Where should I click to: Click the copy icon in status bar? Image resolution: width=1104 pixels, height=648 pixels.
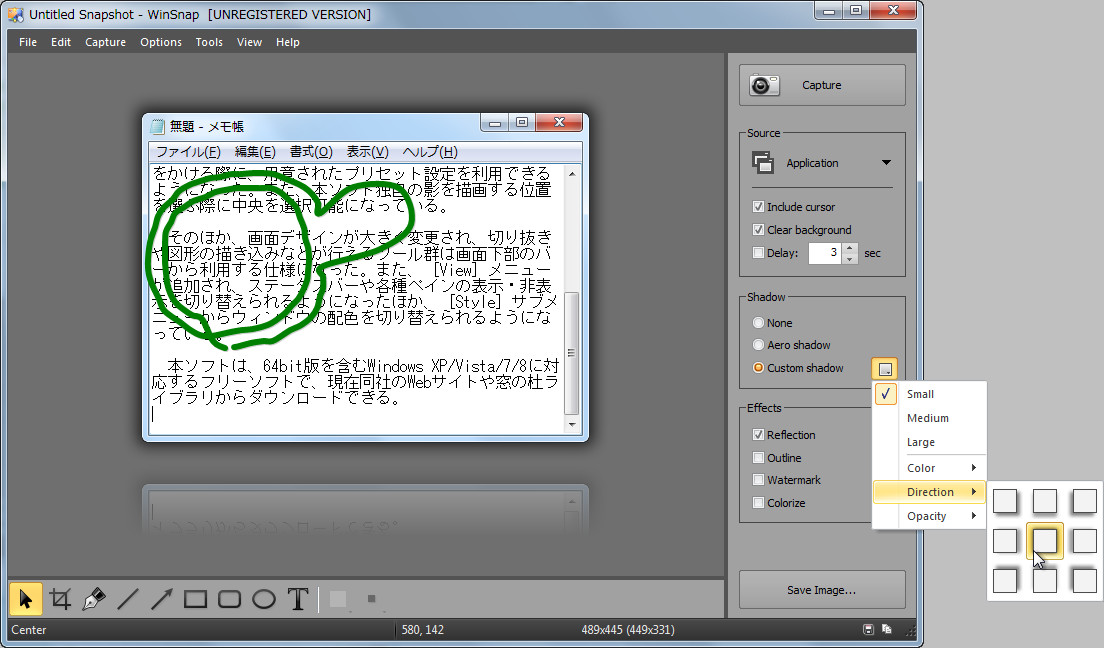886,630
